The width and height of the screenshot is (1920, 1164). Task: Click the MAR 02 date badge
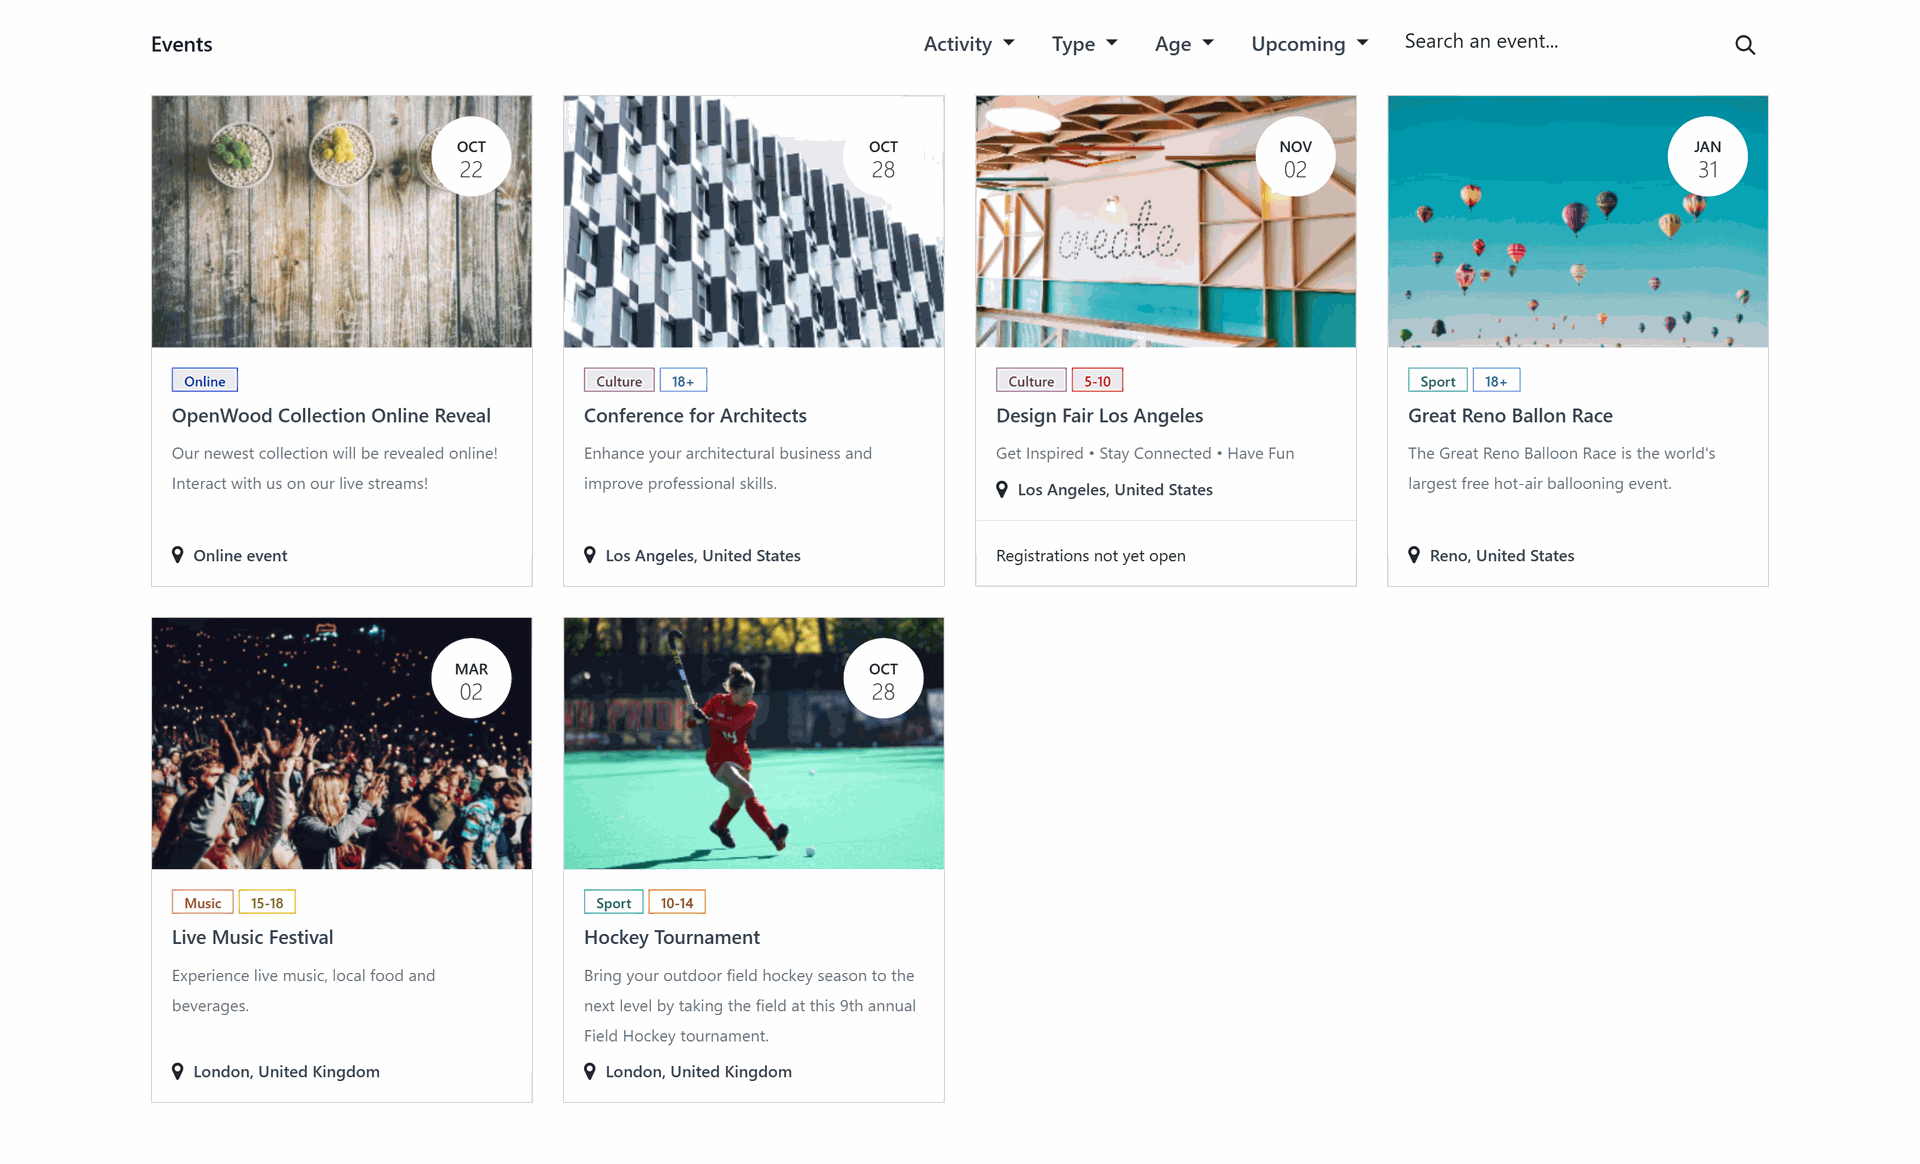[x=471, y=679]
